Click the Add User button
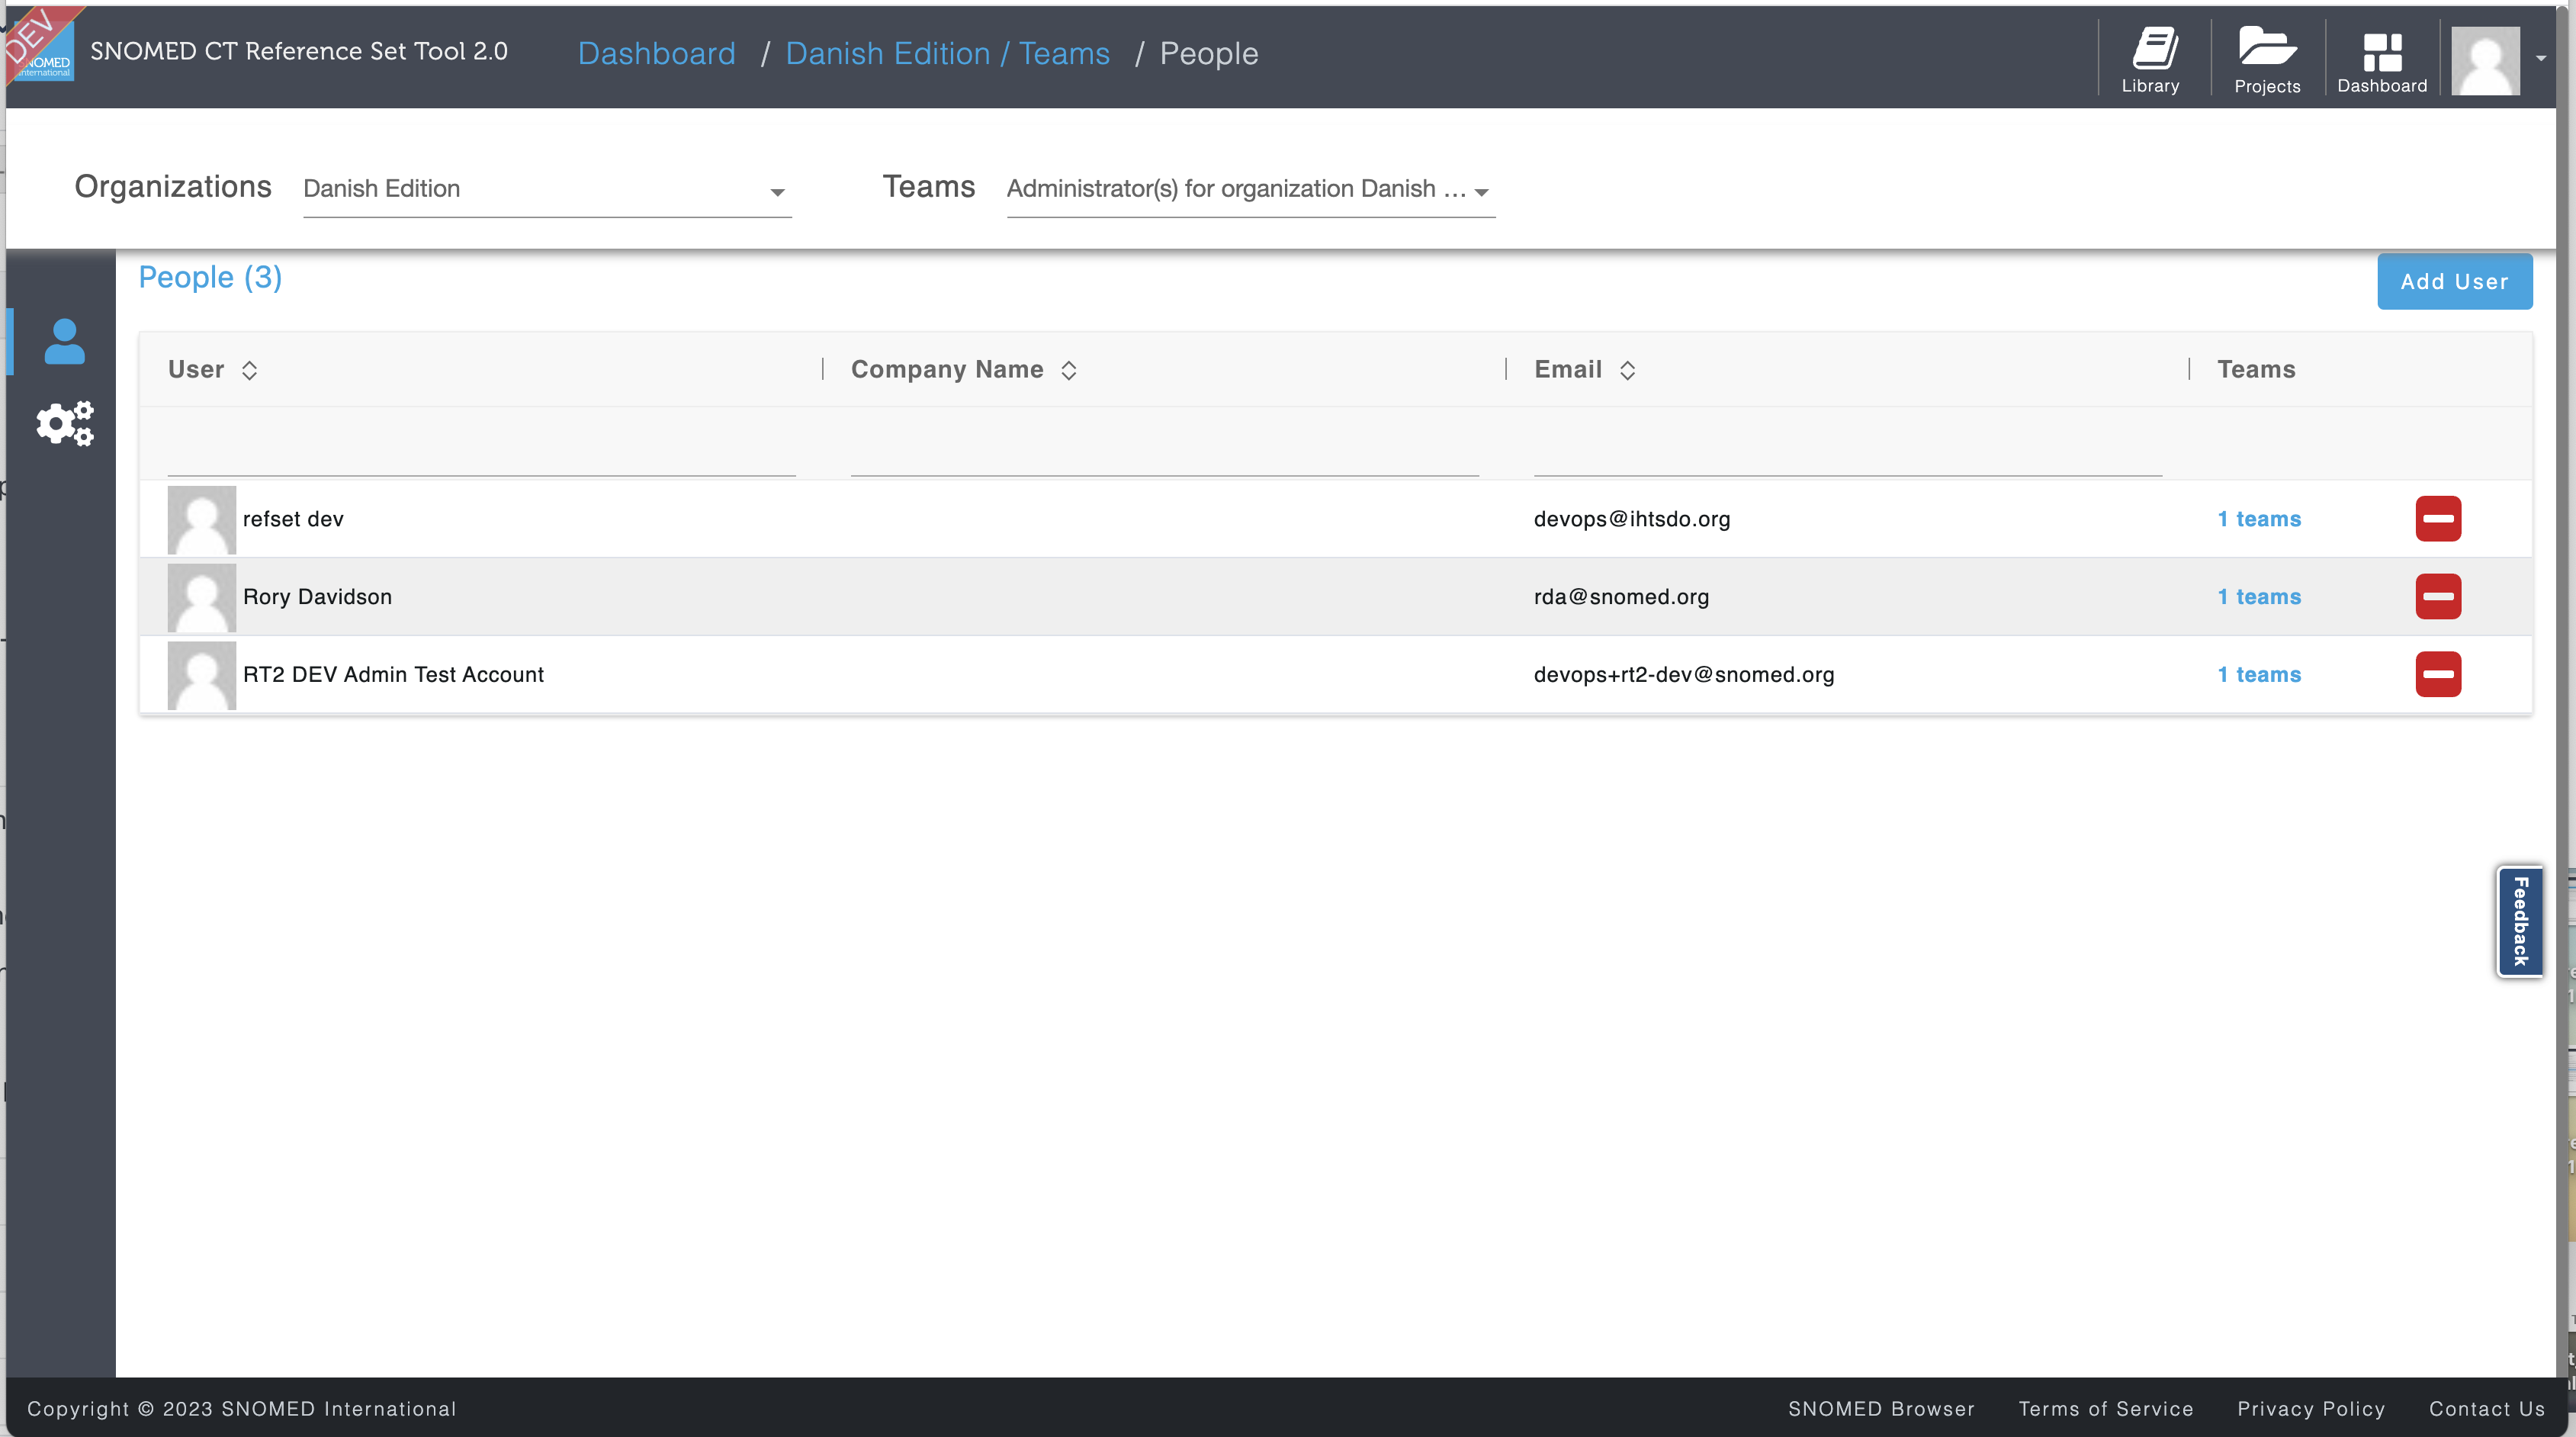Viewport: 2576px width, 1437px height. [x=2454, y=282]
